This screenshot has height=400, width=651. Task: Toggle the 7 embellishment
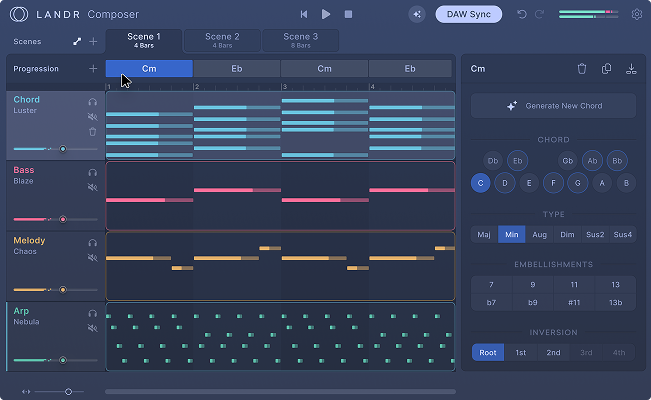coord(492,285)
